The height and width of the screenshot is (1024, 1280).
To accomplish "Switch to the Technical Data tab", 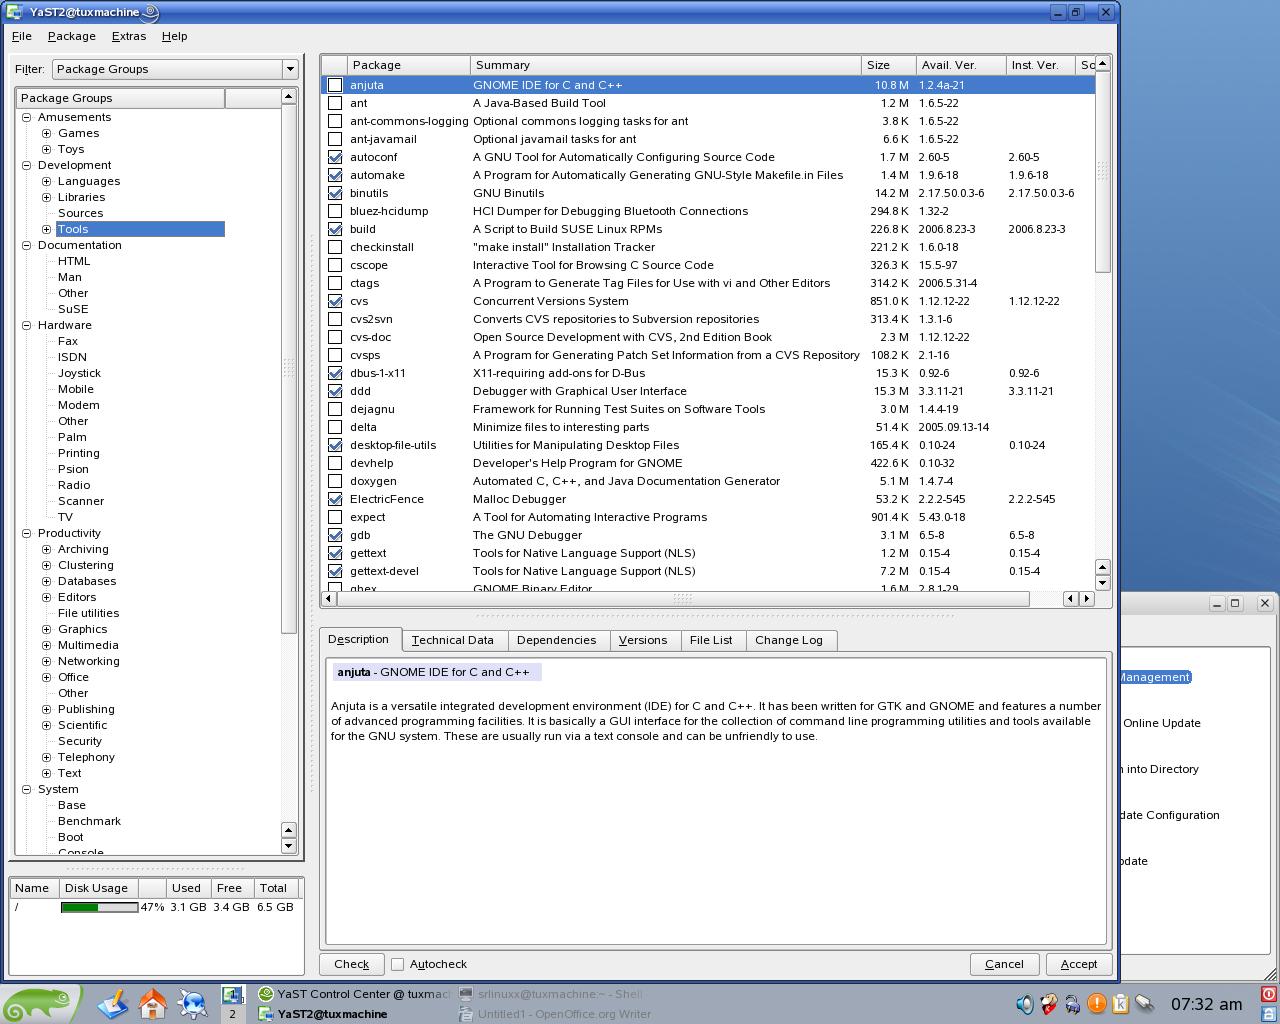I will point(453,640).
